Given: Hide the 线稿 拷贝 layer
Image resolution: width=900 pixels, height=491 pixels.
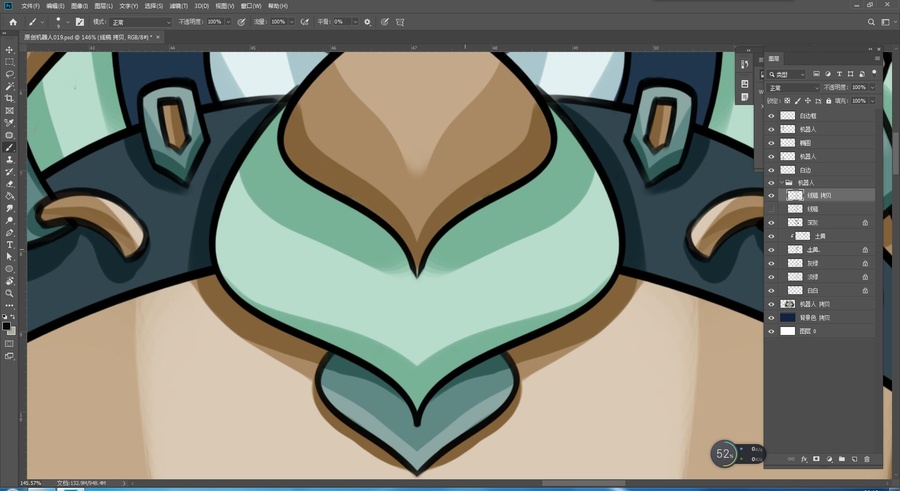Looking at the screenshot, I should (771, 195).
